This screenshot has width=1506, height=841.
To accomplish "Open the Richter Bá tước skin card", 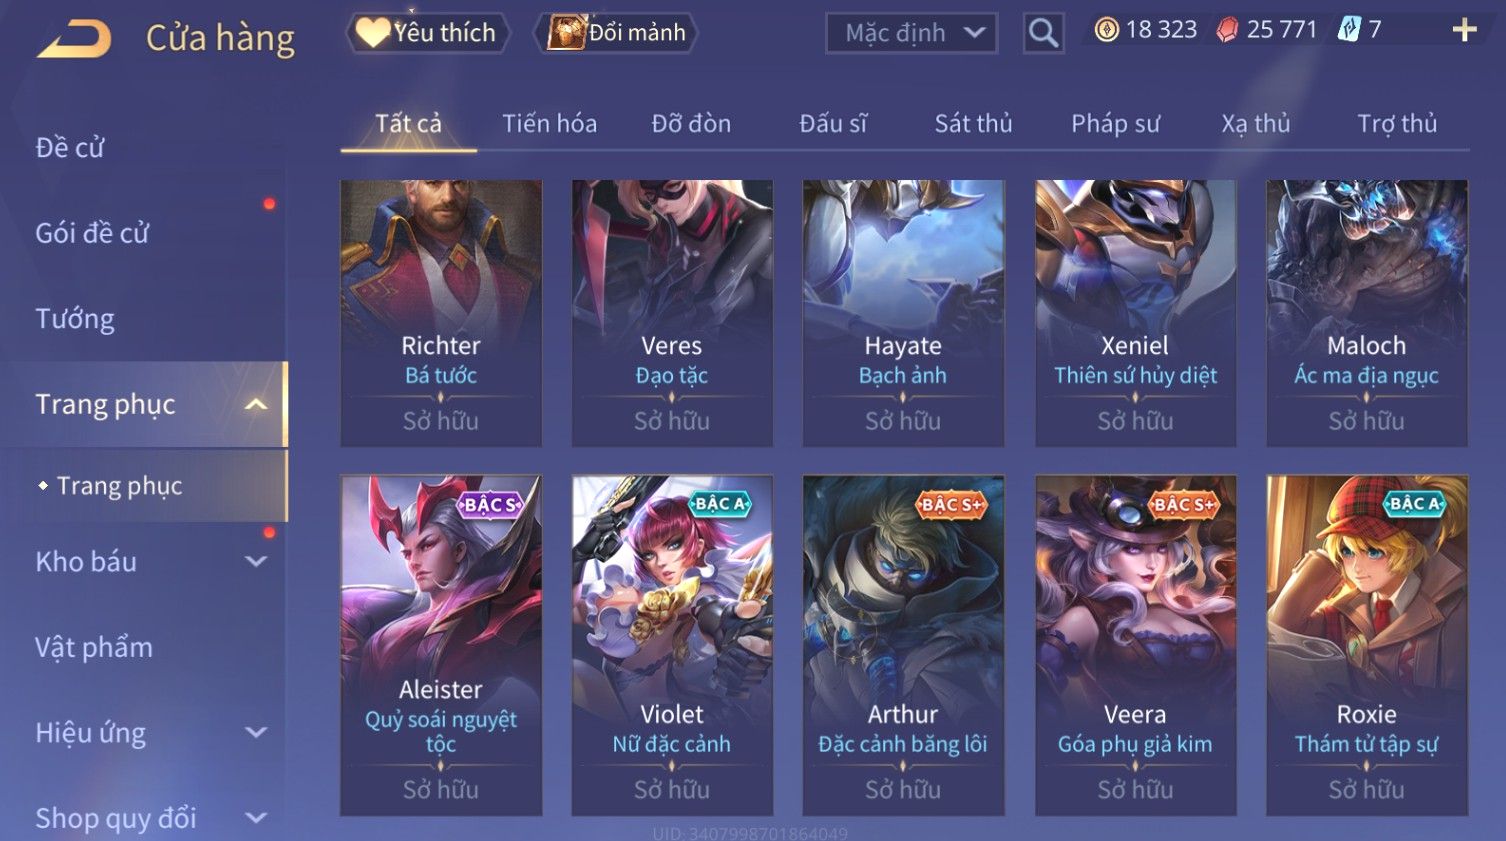I will pyautogui.click(x=441, y=313).
